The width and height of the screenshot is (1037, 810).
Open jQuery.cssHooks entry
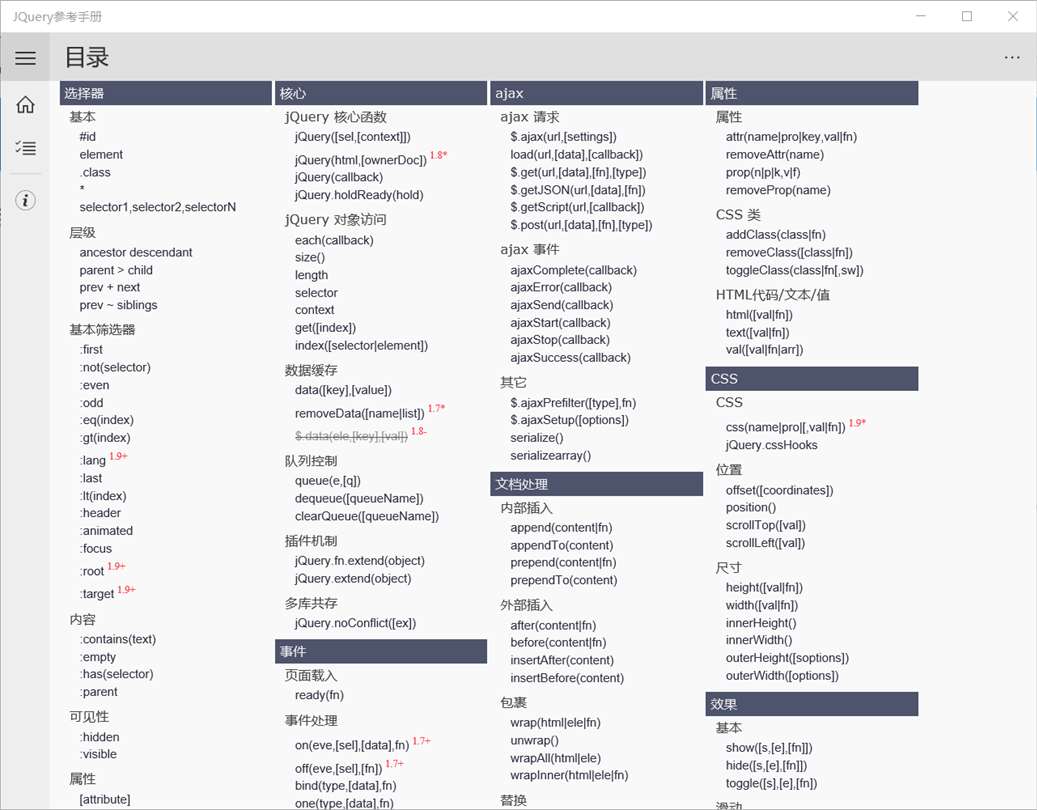tap(772, 445)
